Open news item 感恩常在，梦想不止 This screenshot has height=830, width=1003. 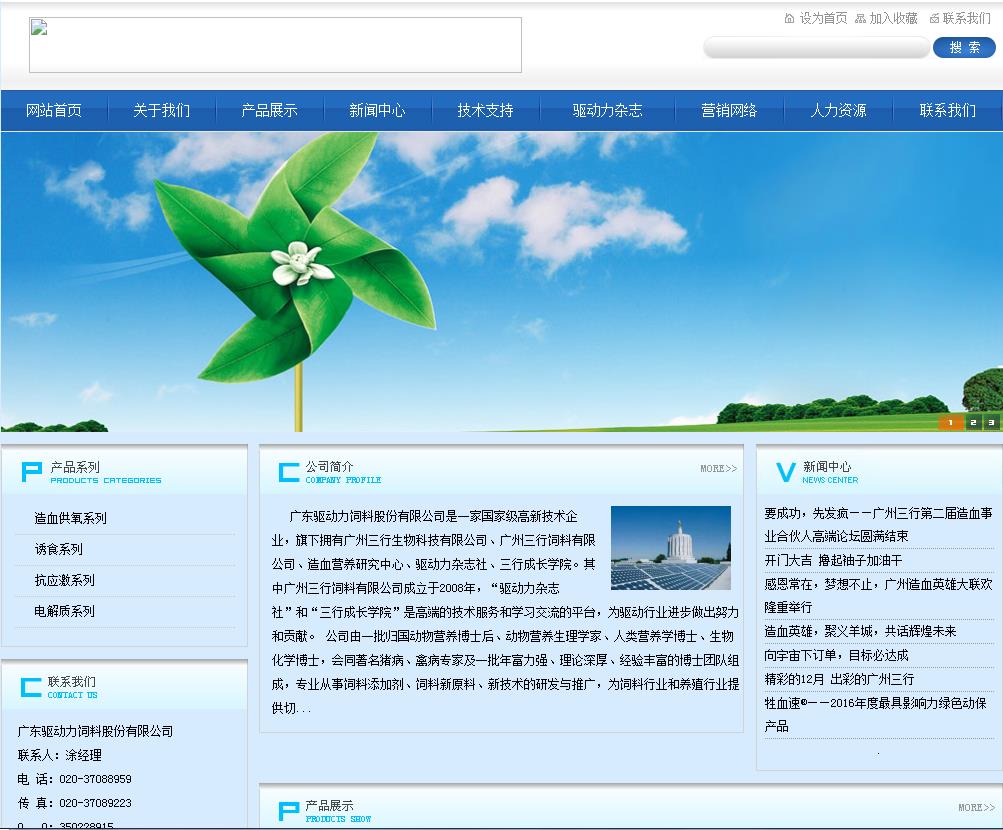[x=878, y=596]
